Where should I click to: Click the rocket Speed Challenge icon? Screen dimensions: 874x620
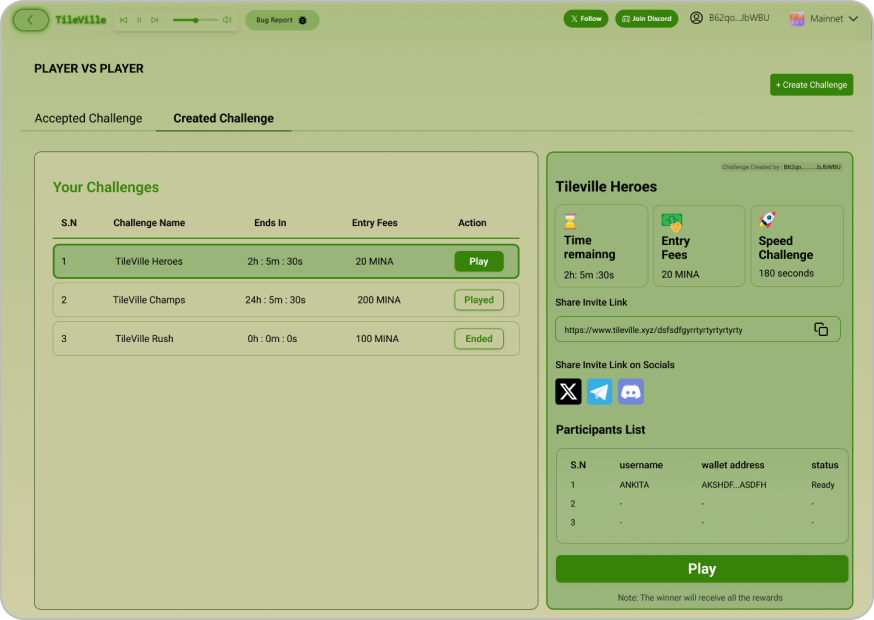(x=767, y=220)
